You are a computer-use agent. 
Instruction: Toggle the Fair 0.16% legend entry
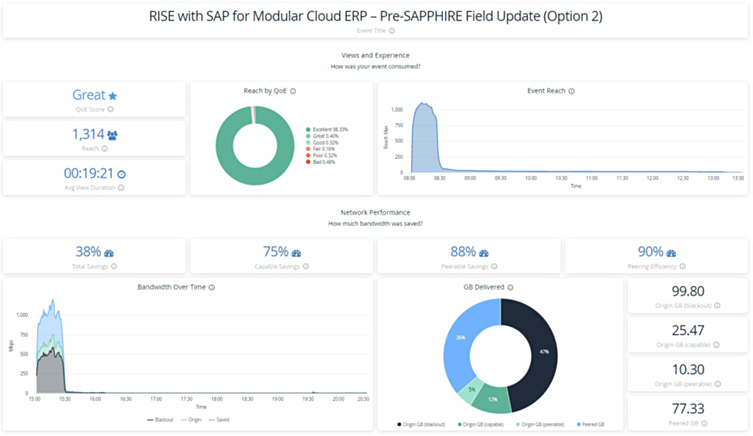pos(320,149)
